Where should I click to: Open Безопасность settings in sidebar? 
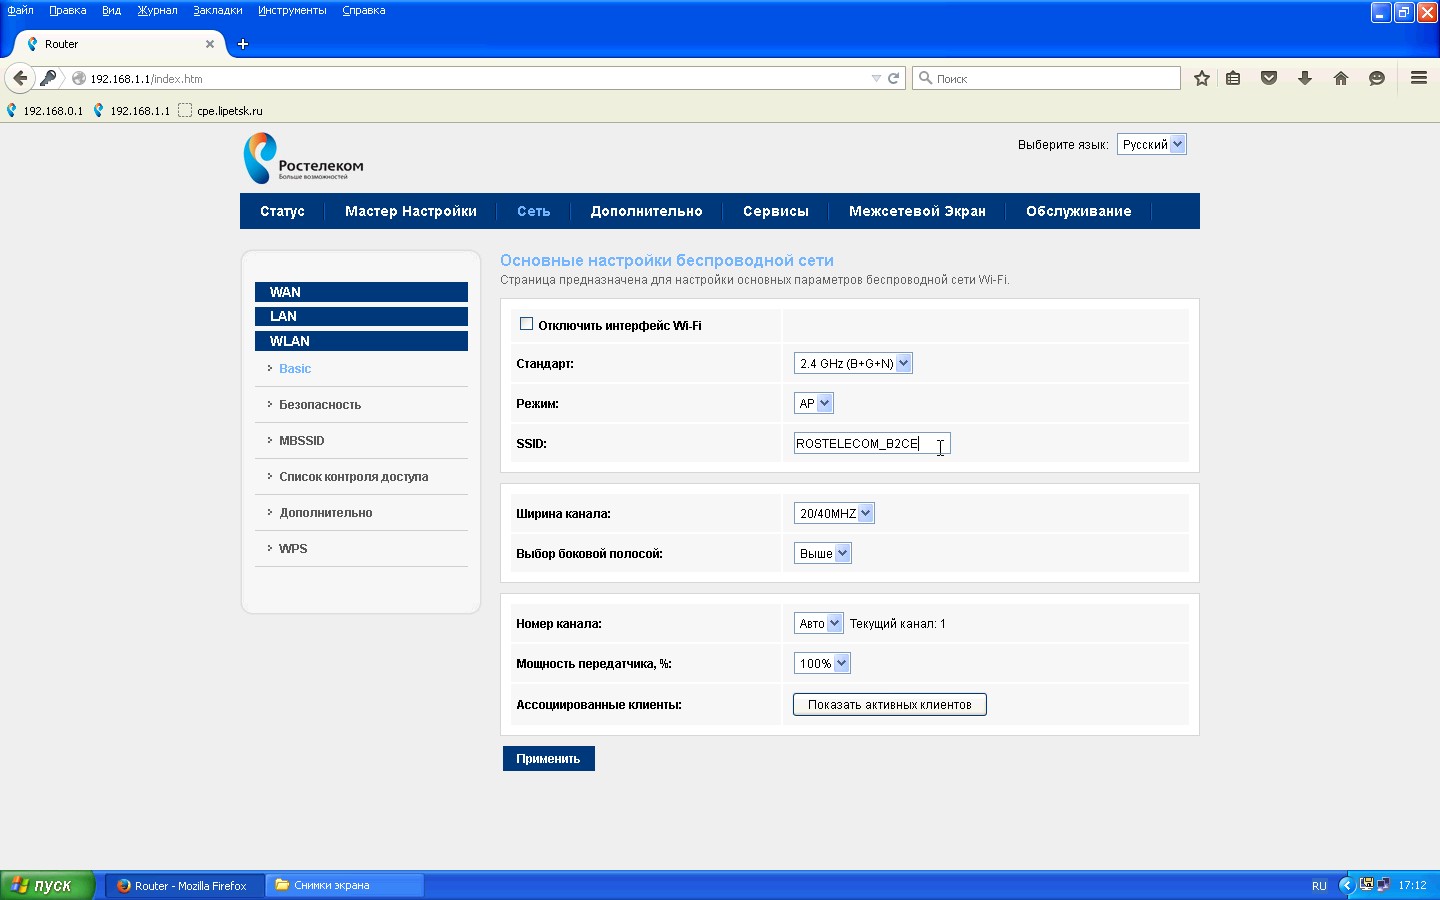(320, 405)
